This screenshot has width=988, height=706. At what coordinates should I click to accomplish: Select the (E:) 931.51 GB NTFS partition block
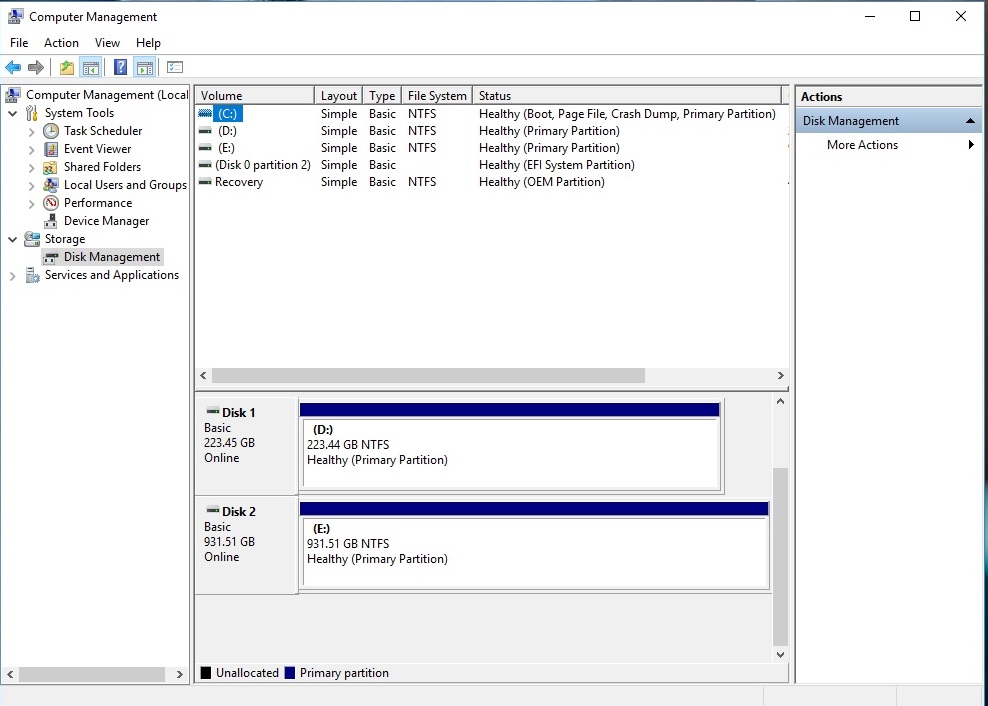[534, 546]
